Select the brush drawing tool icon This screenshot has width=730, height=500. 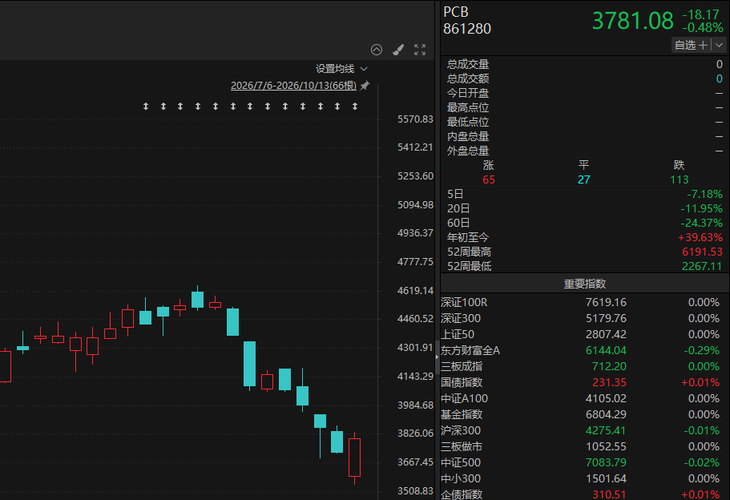tap(398, 50)
